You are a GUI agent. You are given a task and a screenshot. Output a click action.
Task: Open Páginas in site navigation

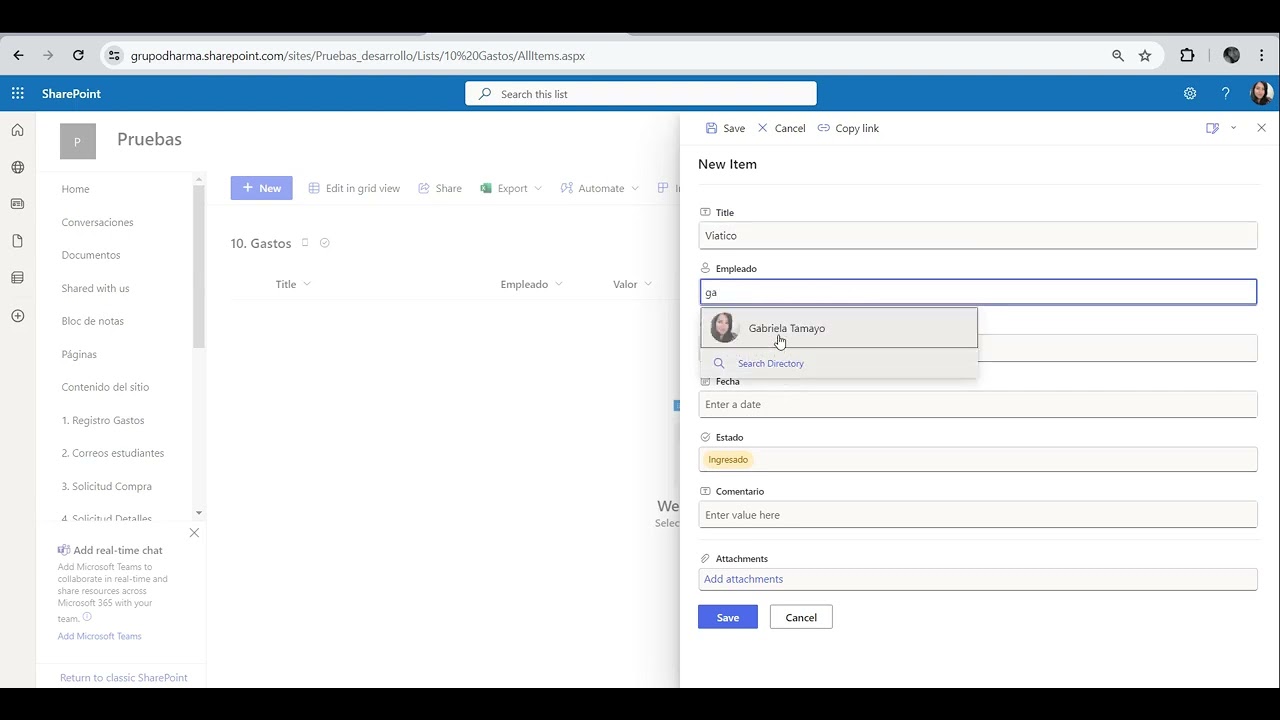click(79, 354)
